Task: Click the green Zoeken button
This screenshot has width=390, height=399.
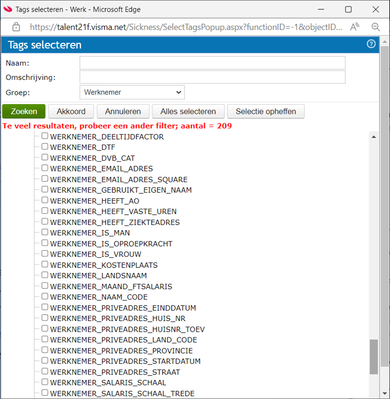Action: [24, 111]
